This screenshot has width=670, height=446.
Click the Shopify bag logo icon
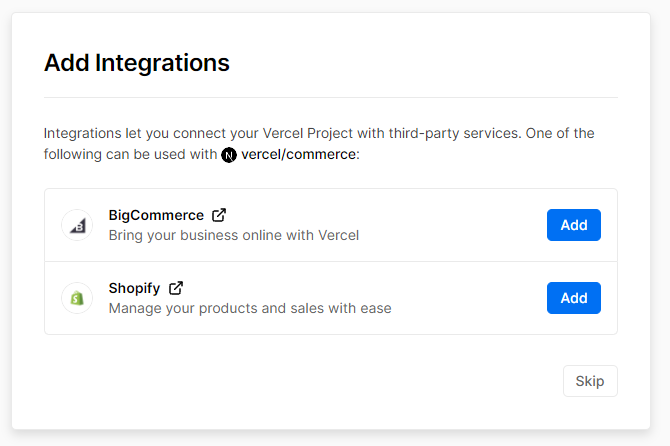(77, 298)
